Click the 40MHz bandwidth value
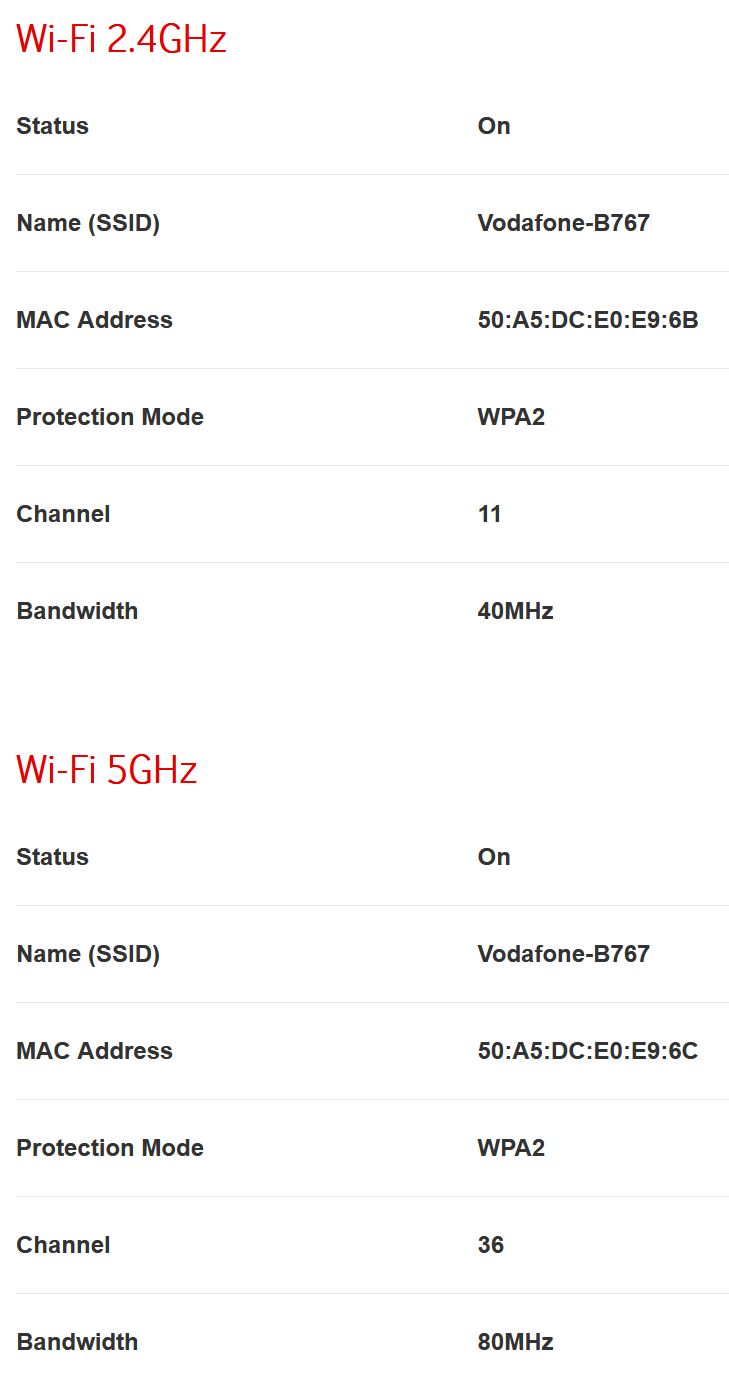The image size is (729, 1373). (x=515, y=611)
